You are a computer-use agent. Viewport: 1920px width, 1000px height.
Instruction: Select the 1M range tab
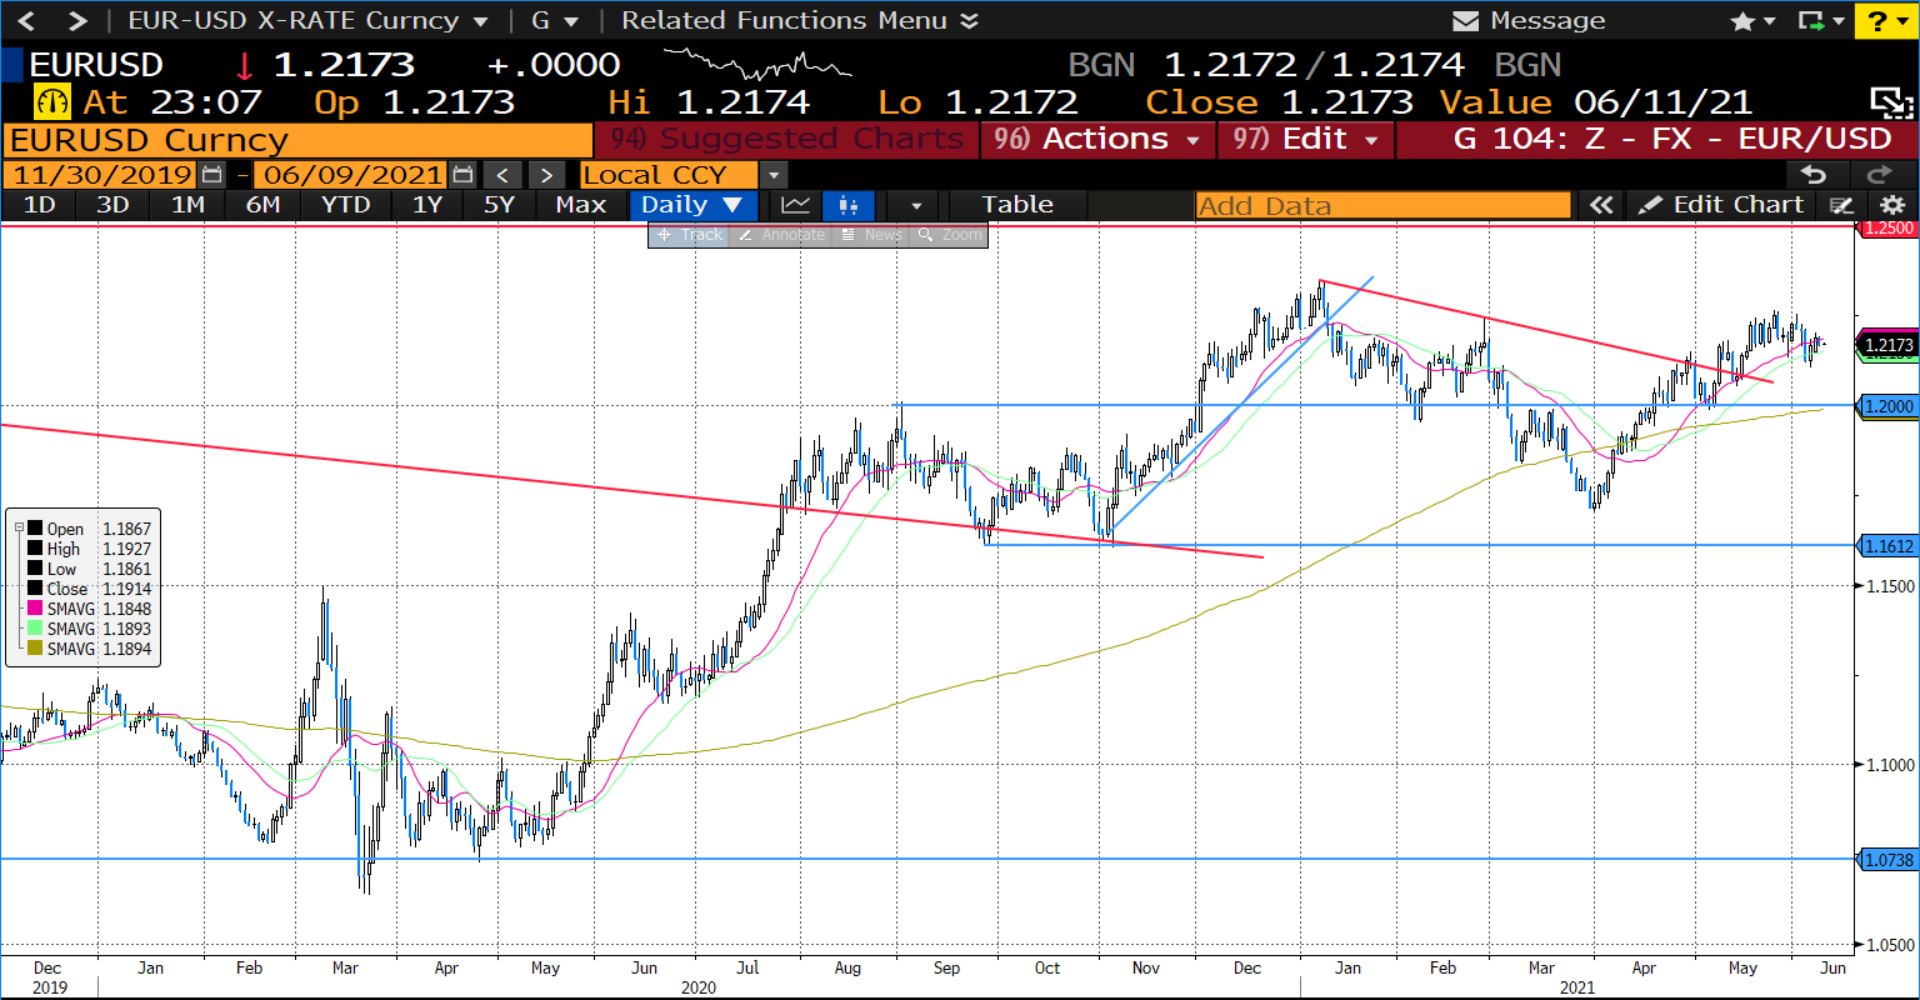tap(187, 205)
